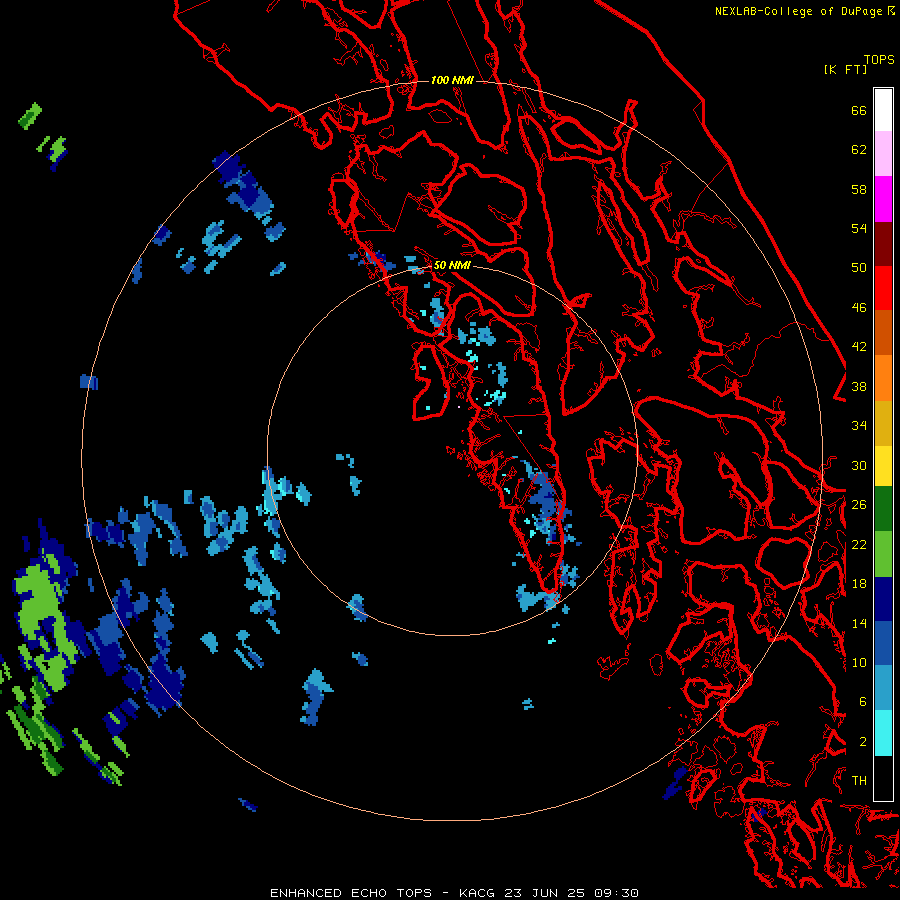
Task: Click the "TOPS" legend heading
Action: [879, 60]
